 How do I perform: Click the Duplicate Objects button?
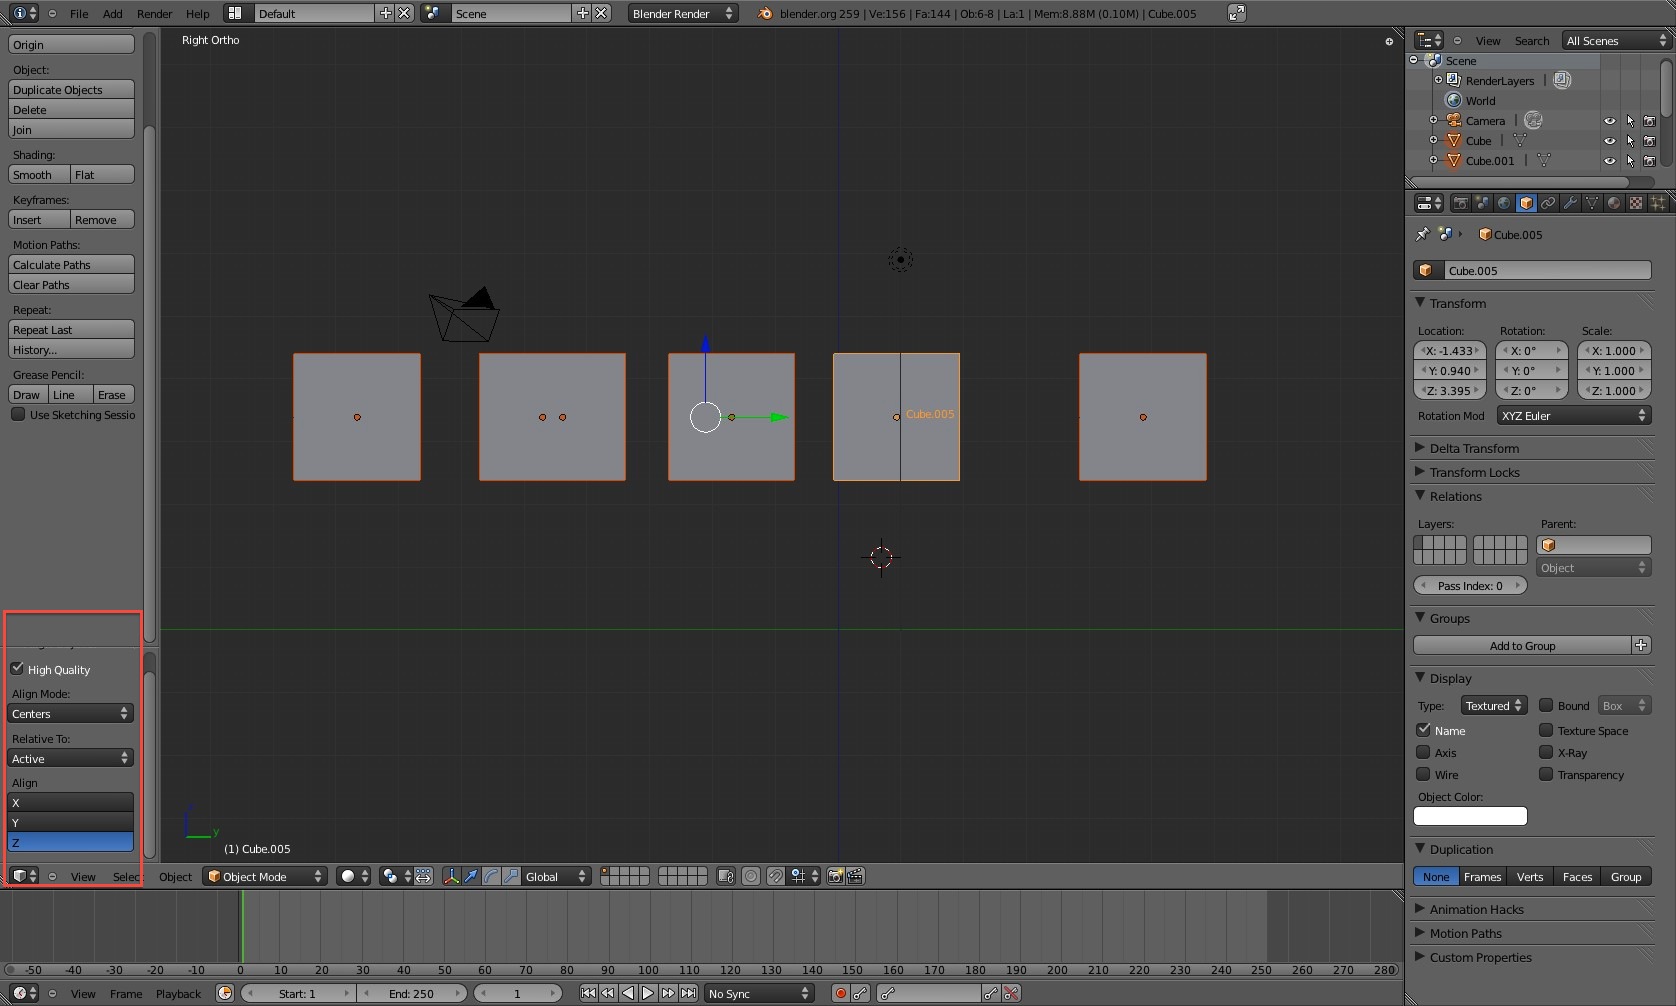(x=71, y=89)
